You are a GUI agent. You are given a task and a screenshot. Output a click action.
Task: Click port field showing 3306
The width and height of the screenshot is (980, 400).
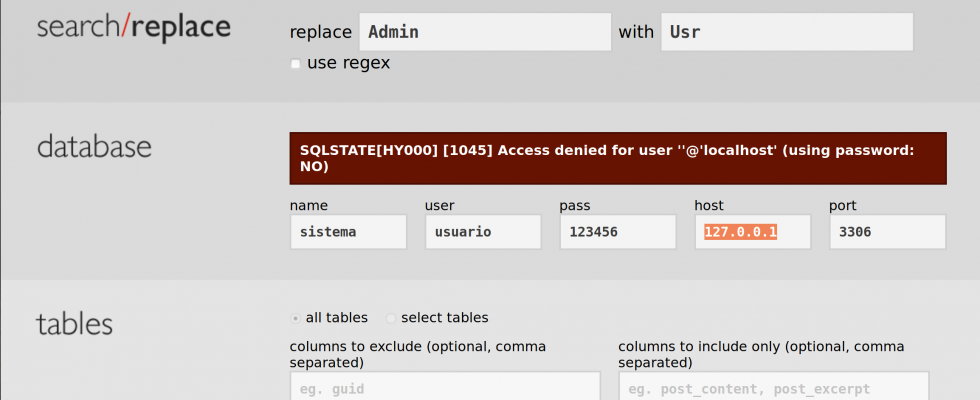tap(888, 232)
